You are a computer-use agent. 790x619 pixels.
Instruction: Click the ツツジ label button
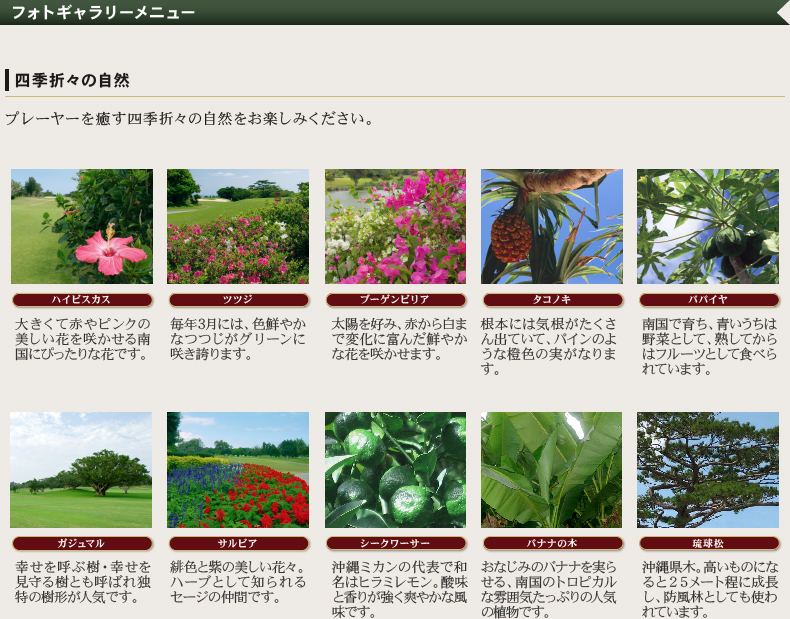239,300
